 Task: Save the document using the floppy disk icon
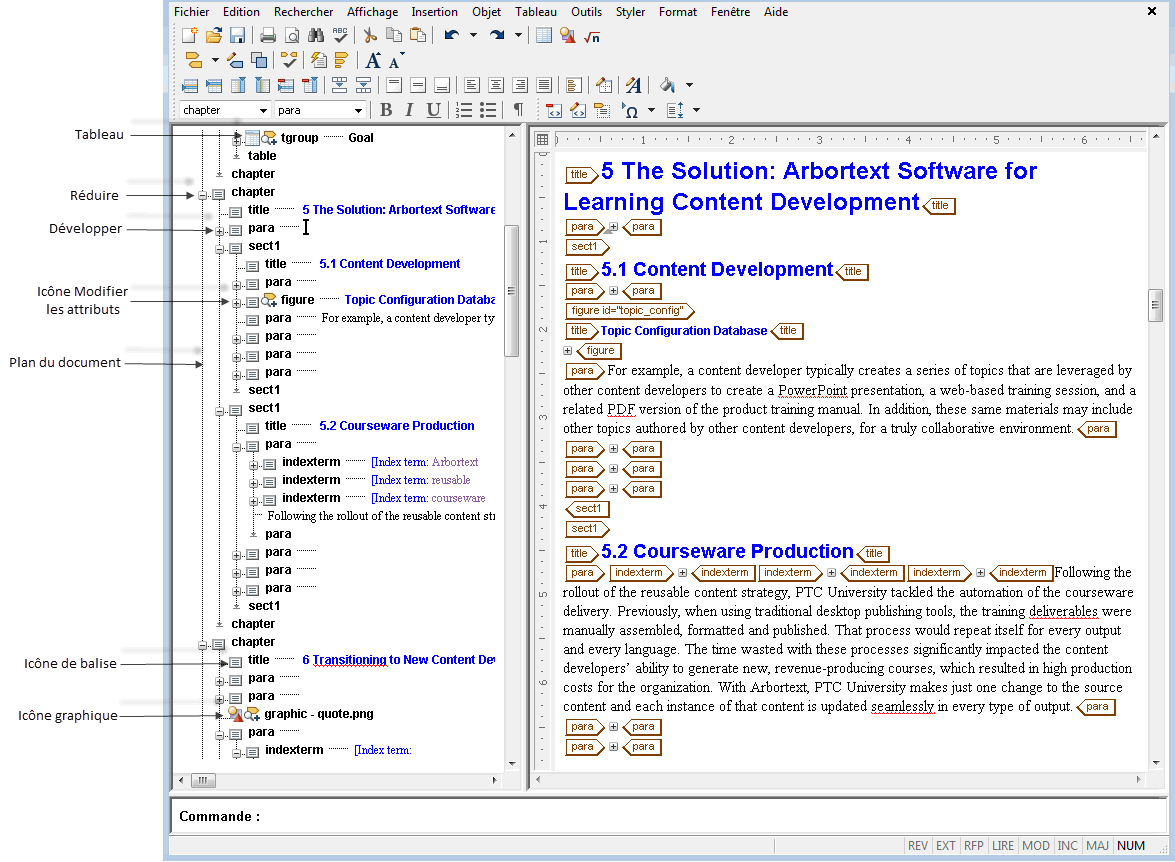click(238, 36)
